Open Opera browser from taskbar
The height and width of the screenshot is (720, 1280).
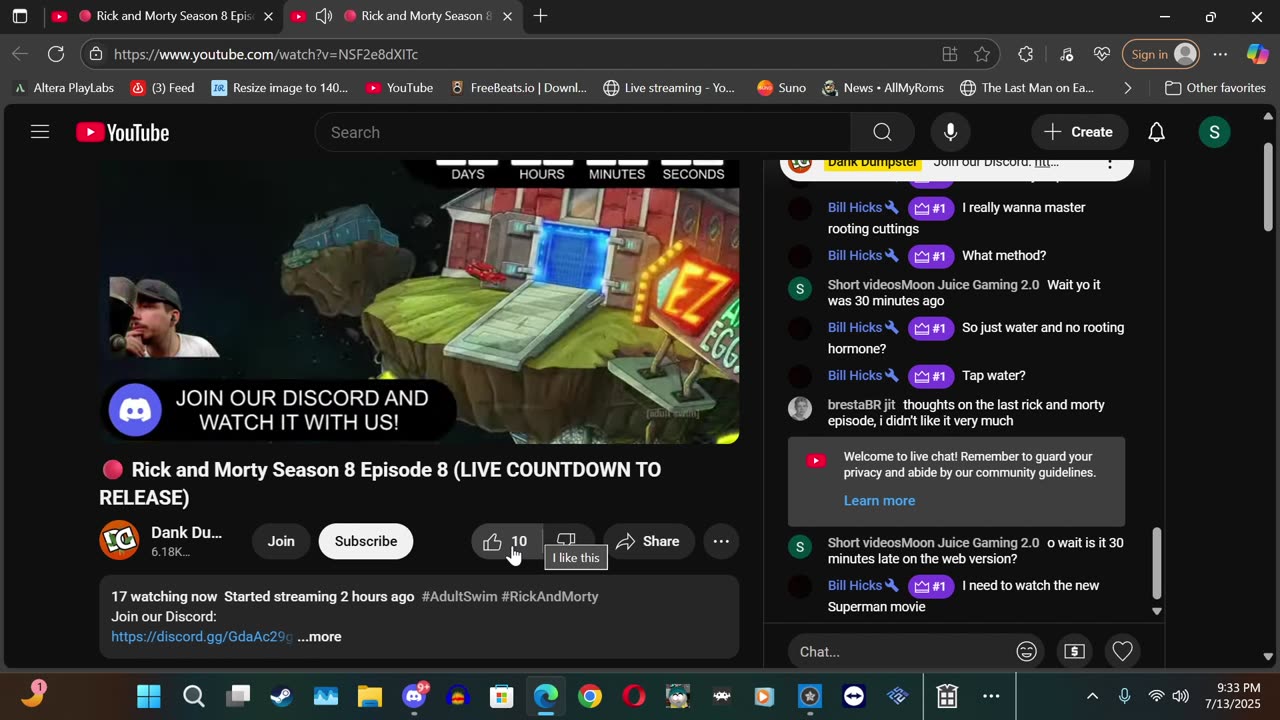pos(634,696)
